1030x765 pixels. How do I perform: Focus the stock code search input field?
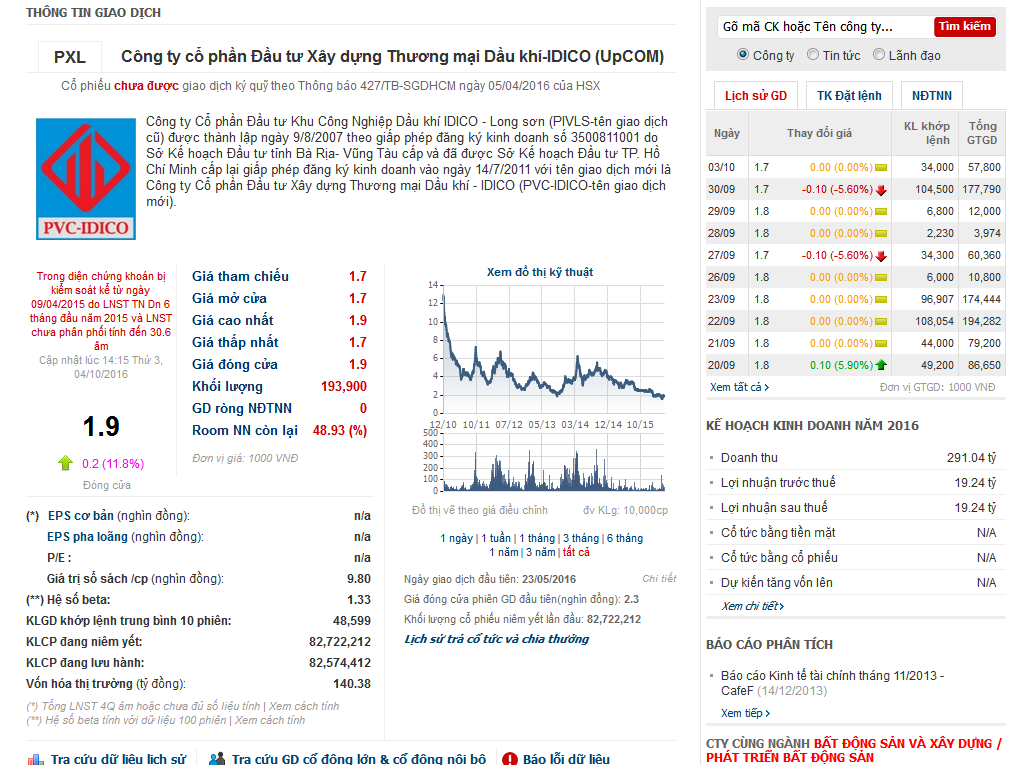click(x=825, y=27)
